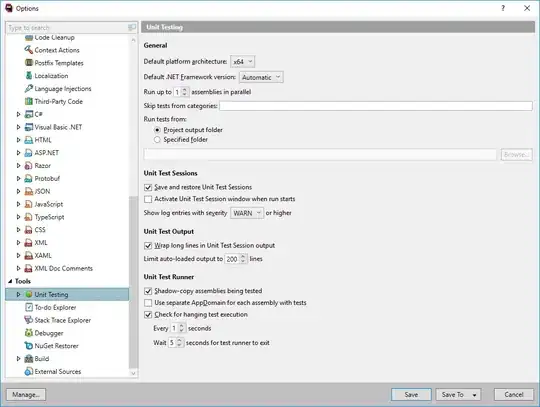Select the Build item under Tools
This screenshot has height=407, width=540.
click(42, 358)
